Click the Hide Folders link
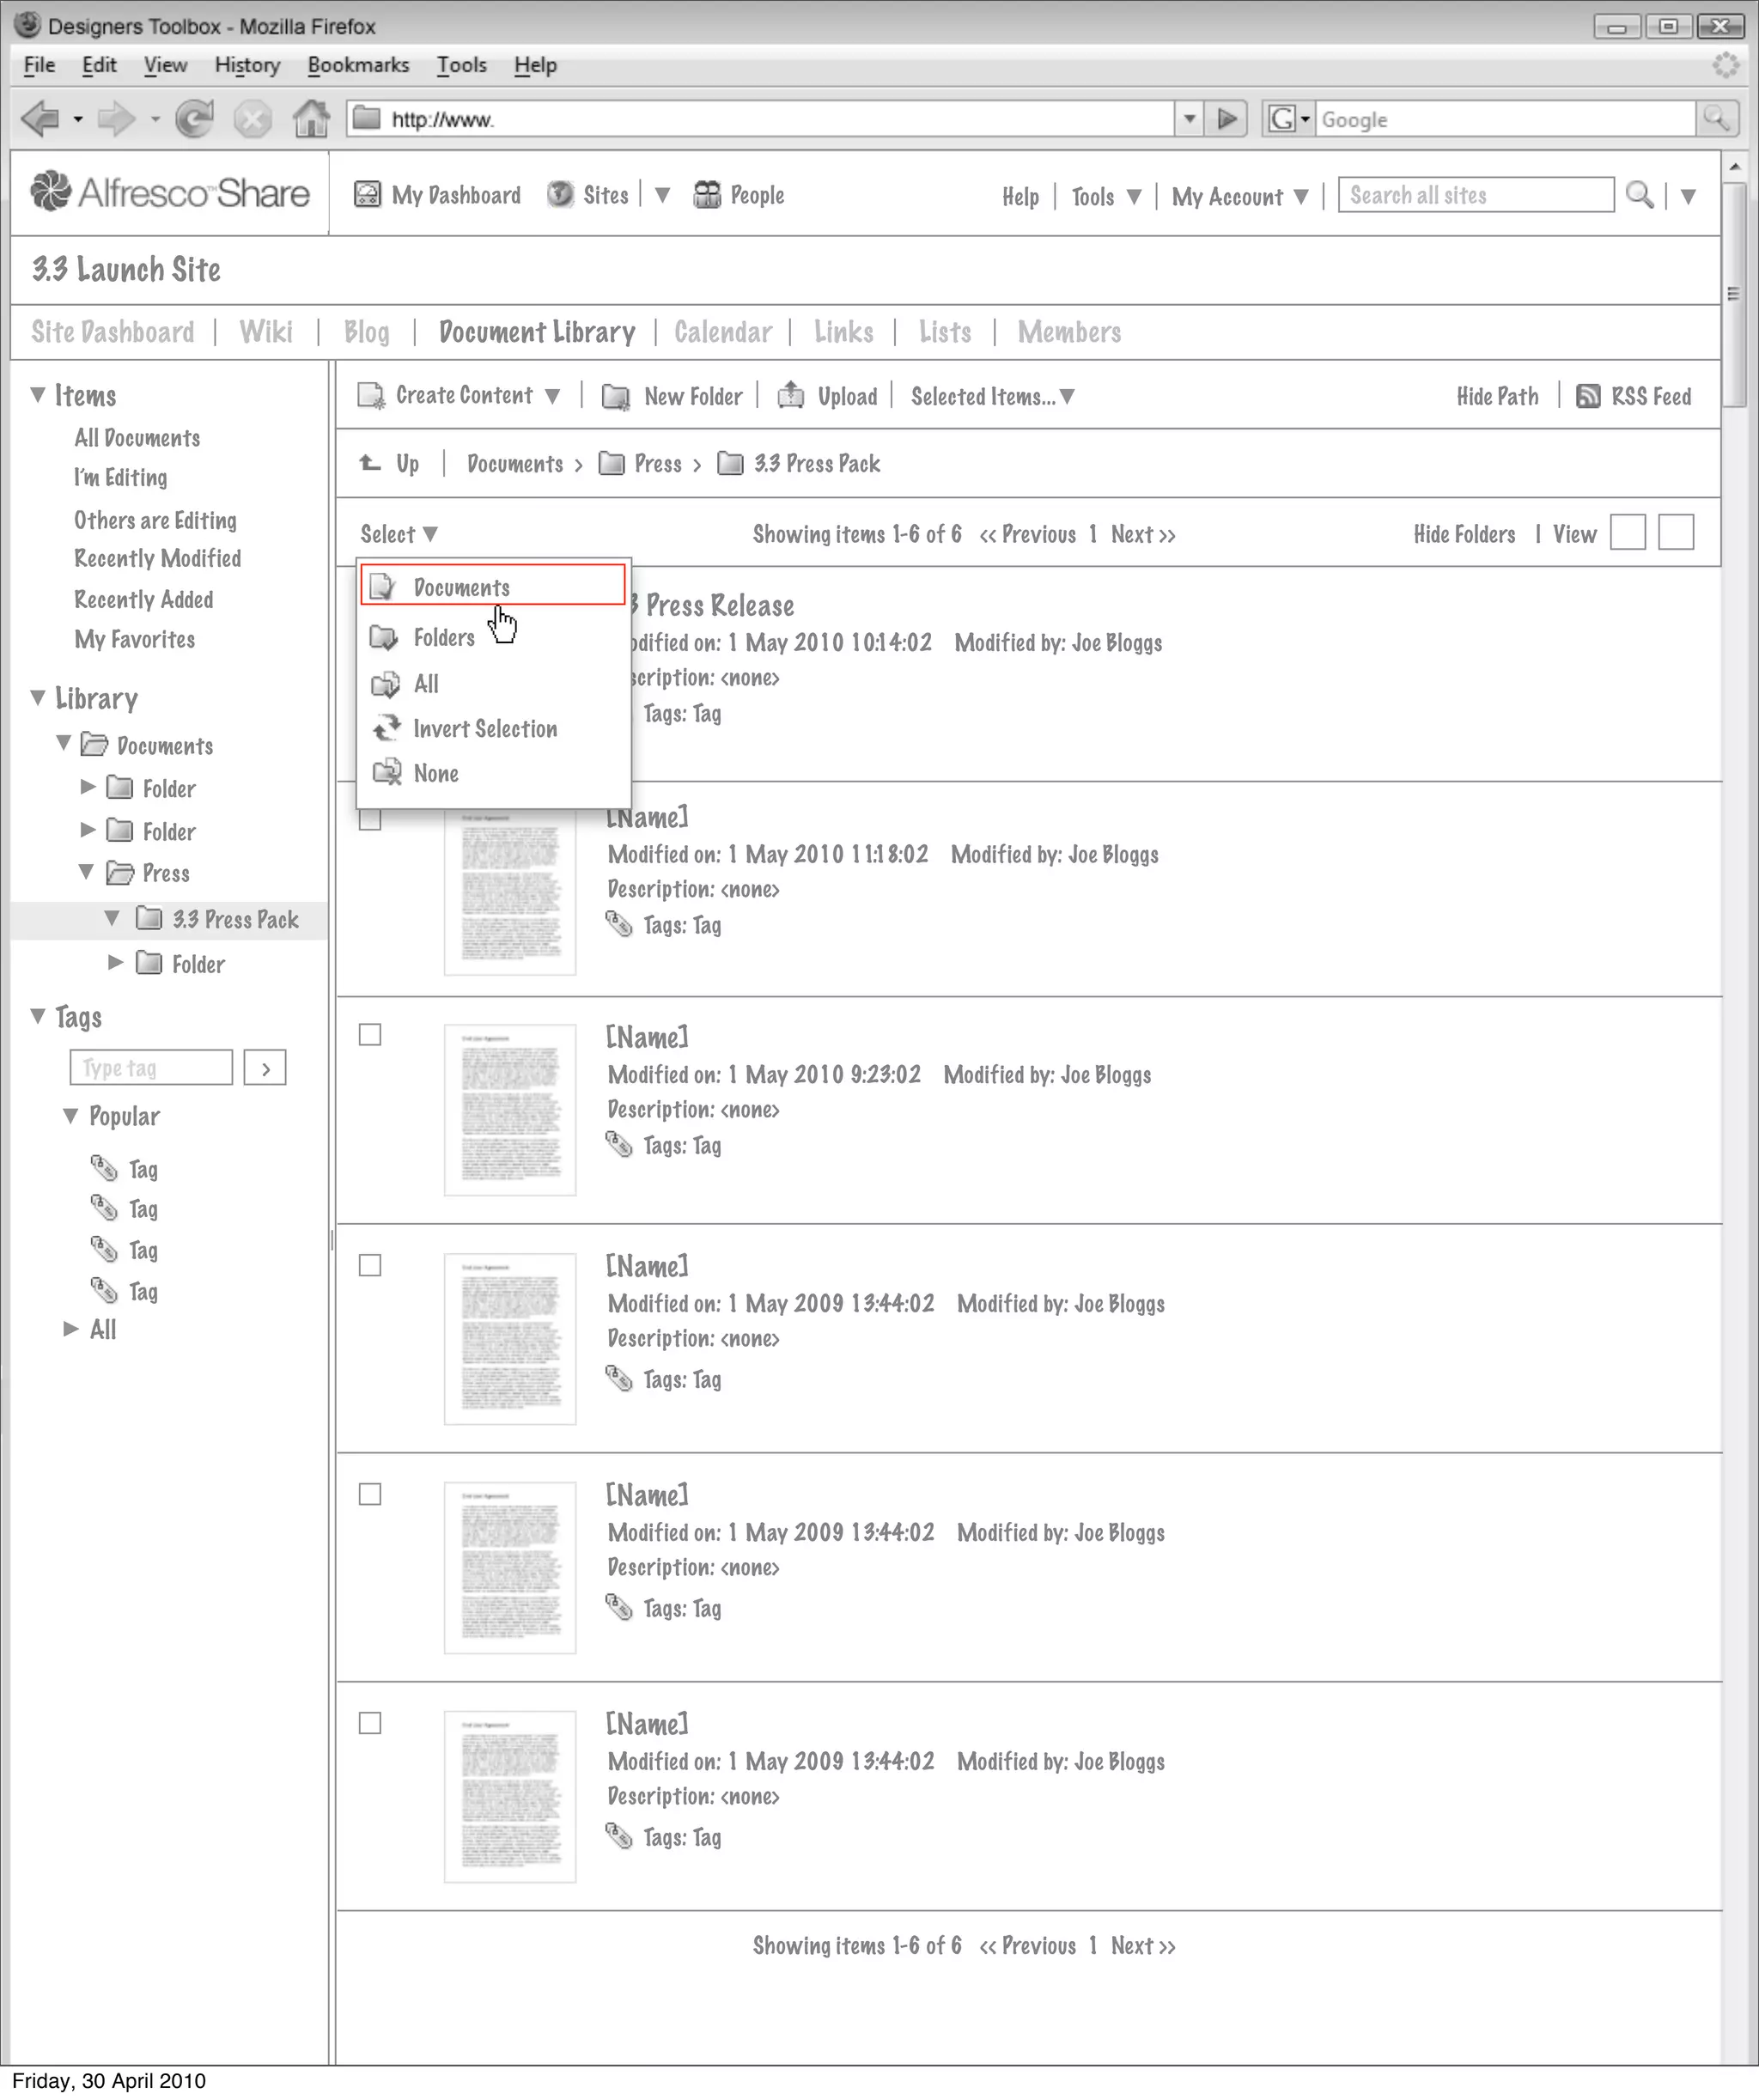This screenshot has height=2100, width=1759. (1464, 535)
